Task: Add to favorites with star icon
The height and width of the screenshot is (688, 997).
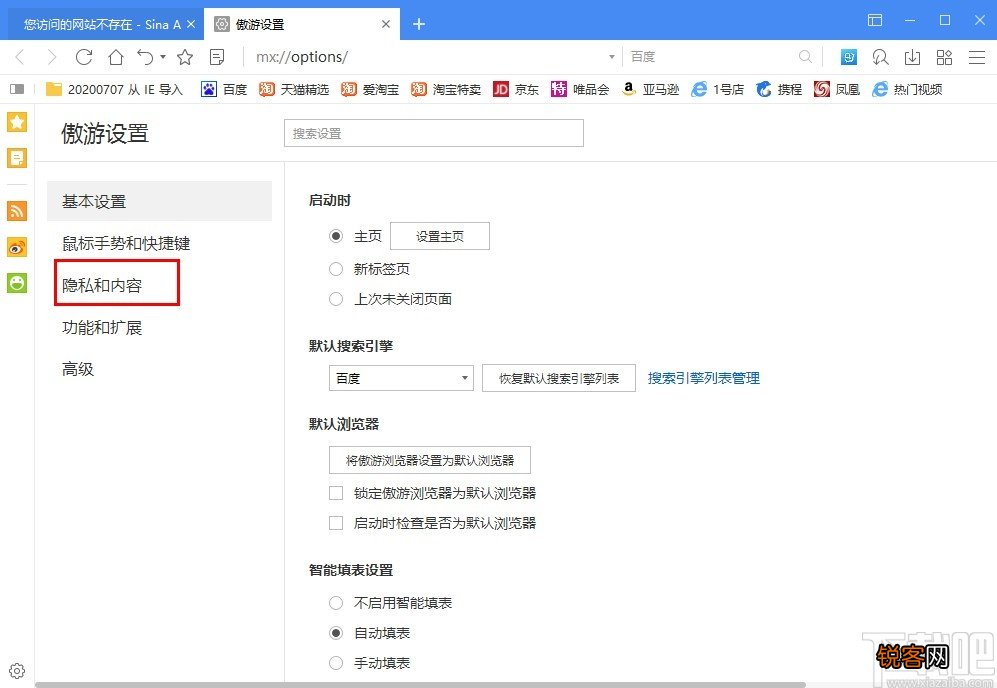Action: [185, 57]
